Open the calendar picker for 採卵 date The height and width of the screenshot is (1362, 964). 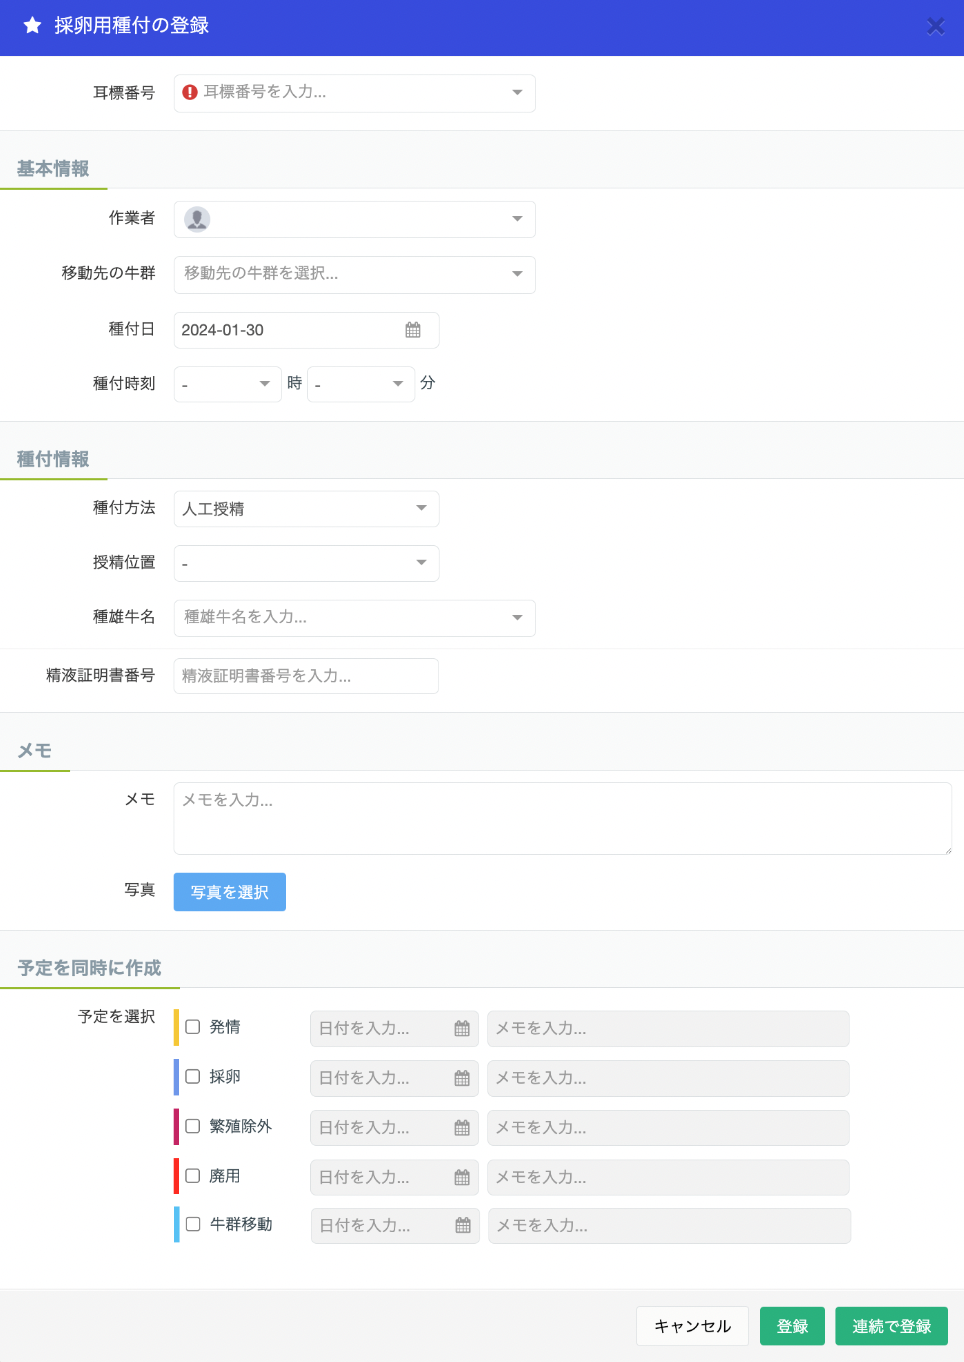click(x=462, y=1078)
